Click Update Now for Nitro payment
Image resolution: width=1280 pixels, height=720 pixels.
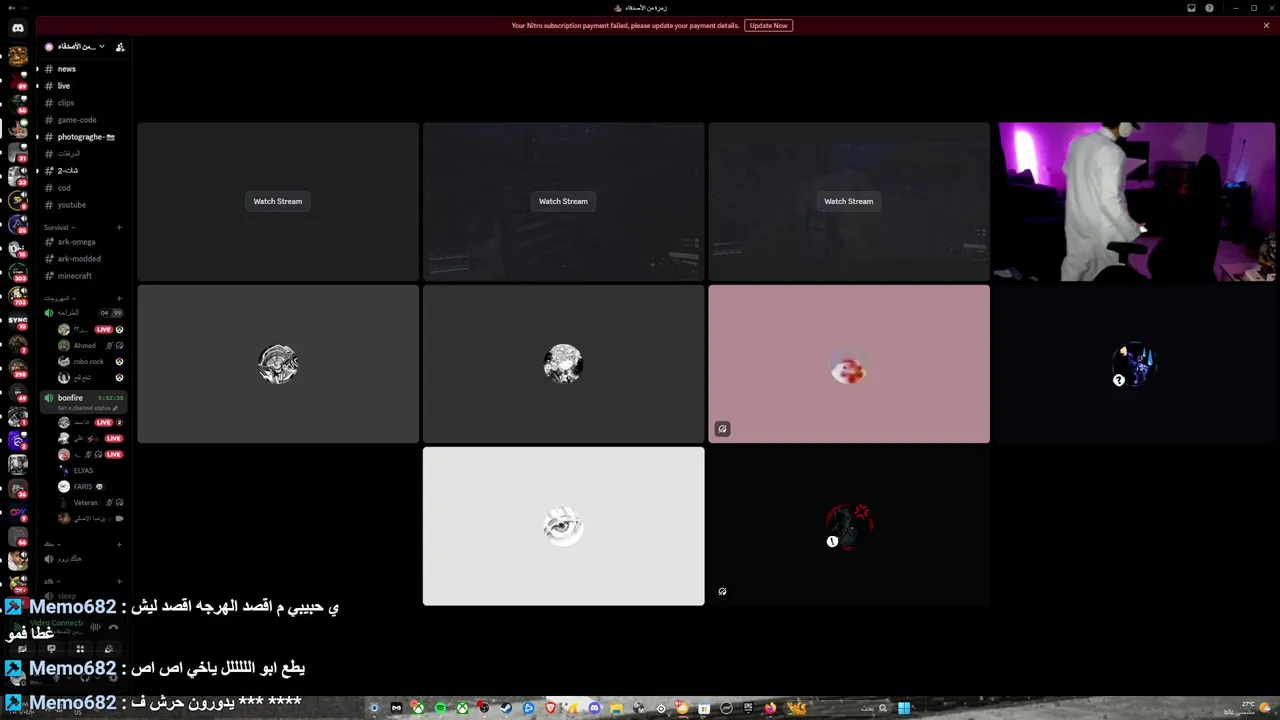pyautogui.click(x=768, y=25)
